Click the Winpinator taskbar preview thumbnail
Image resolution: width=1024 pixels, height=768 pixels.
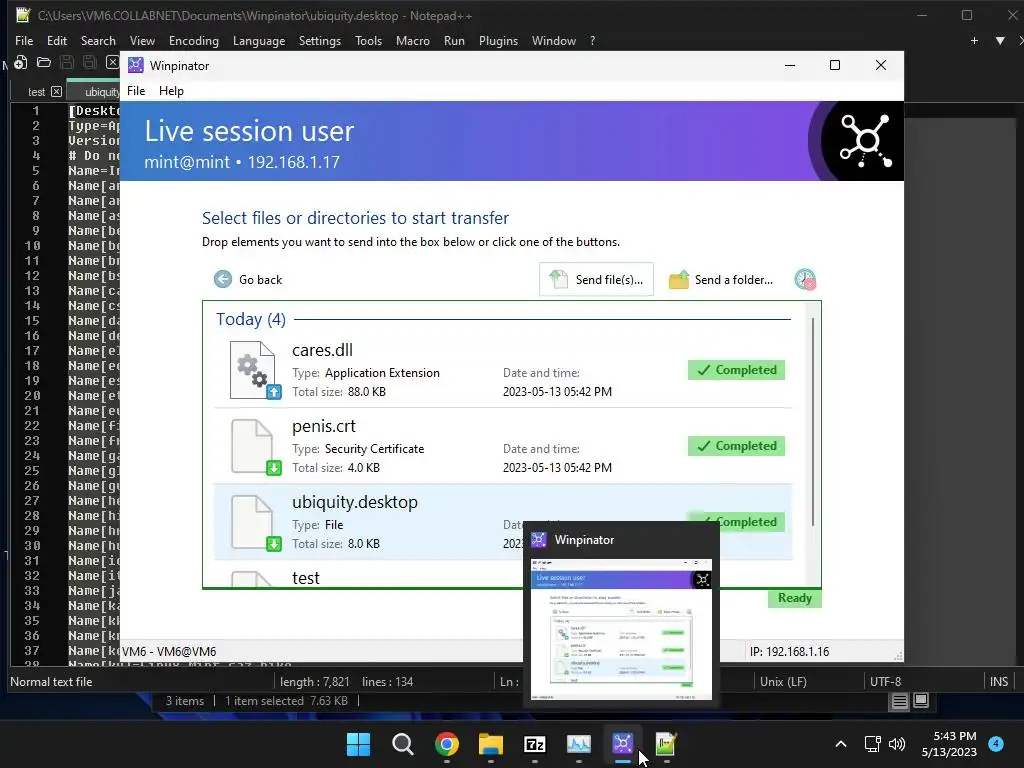pos(621,628)
